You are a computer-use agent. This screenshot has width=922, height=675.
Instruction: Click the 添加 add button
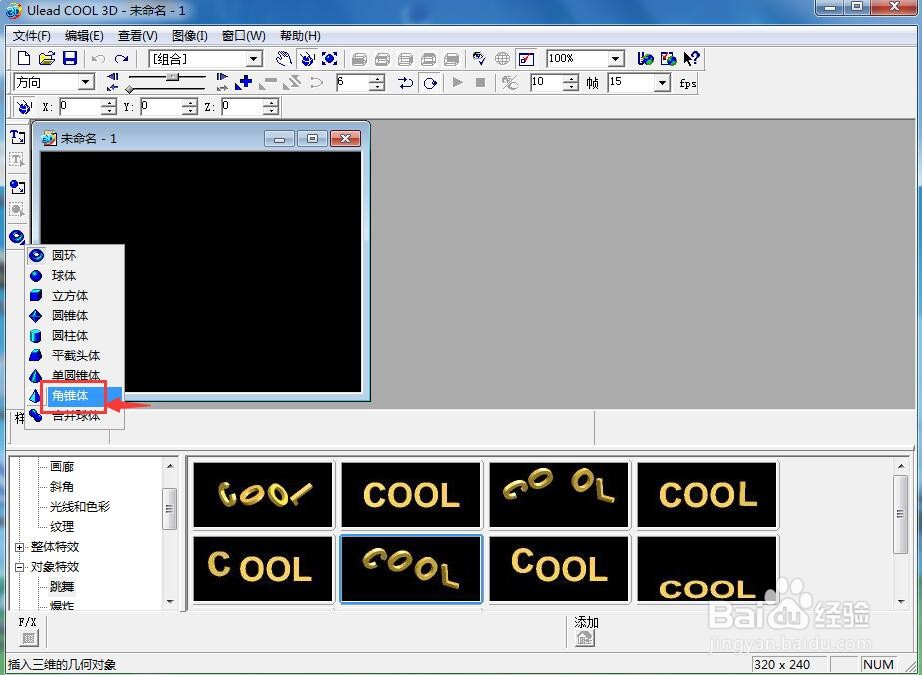point(584,637)
